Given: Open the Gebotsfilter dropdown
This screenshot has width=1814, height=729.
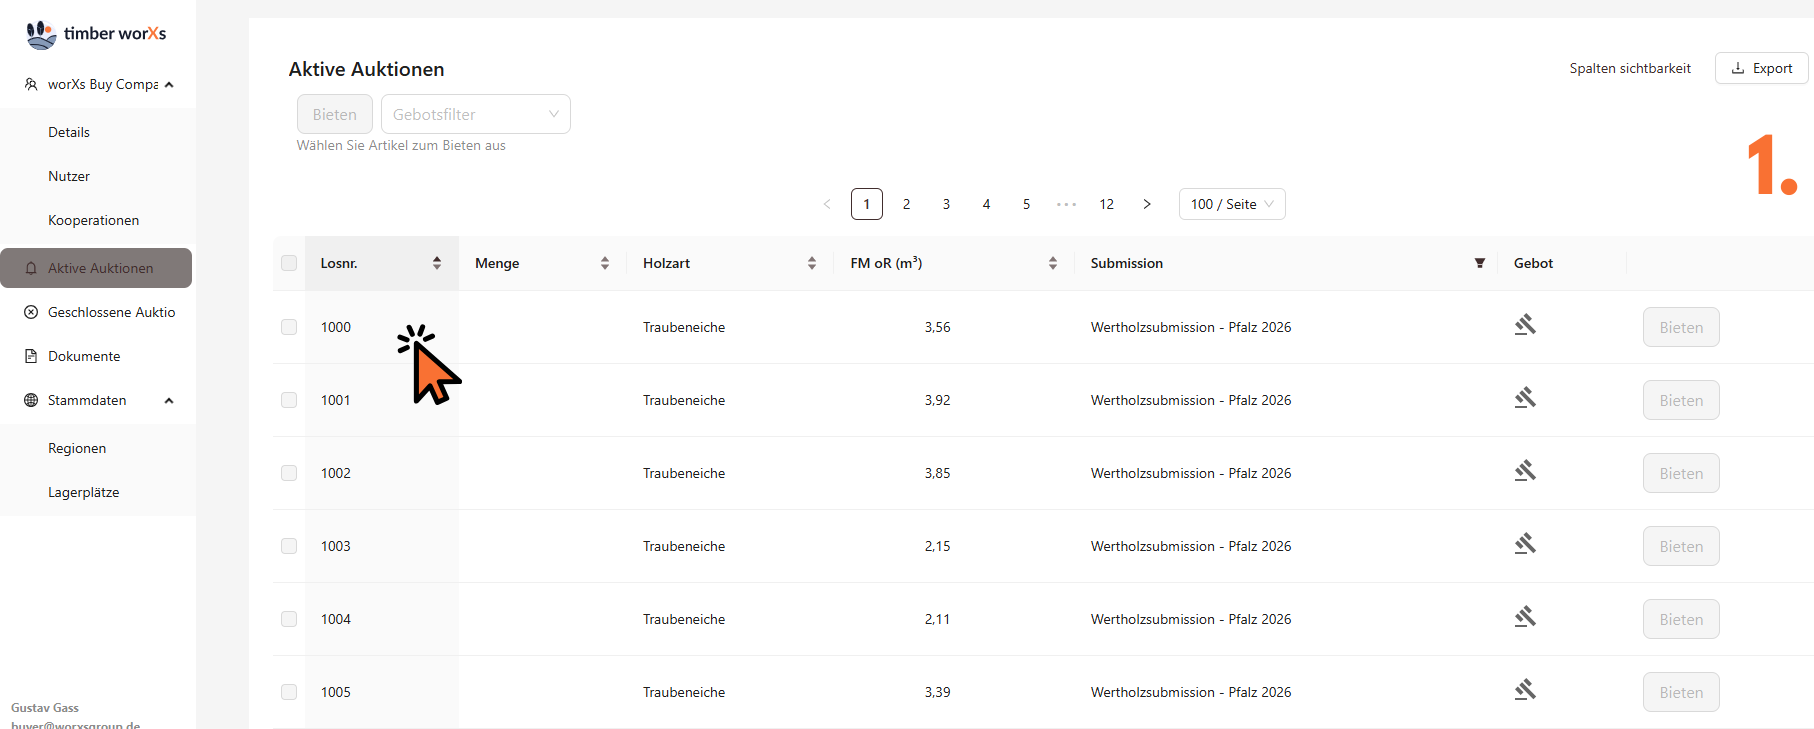Looking at the screenshot, I should (475, 114).
